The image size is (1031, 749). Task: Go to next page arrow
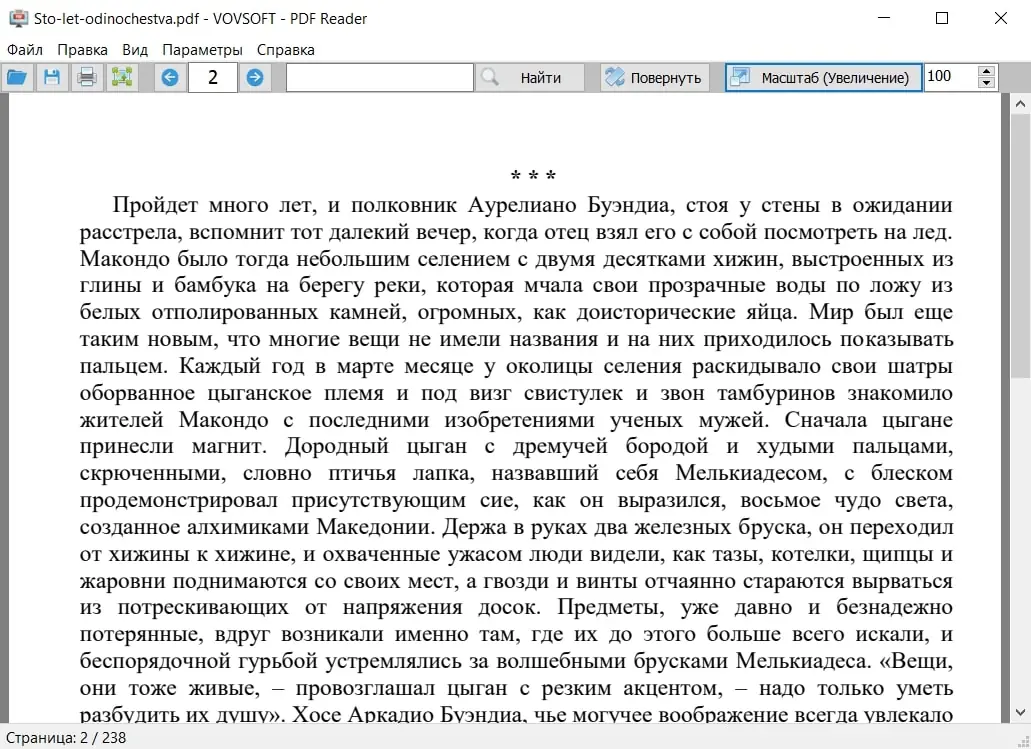pos(255,78)
